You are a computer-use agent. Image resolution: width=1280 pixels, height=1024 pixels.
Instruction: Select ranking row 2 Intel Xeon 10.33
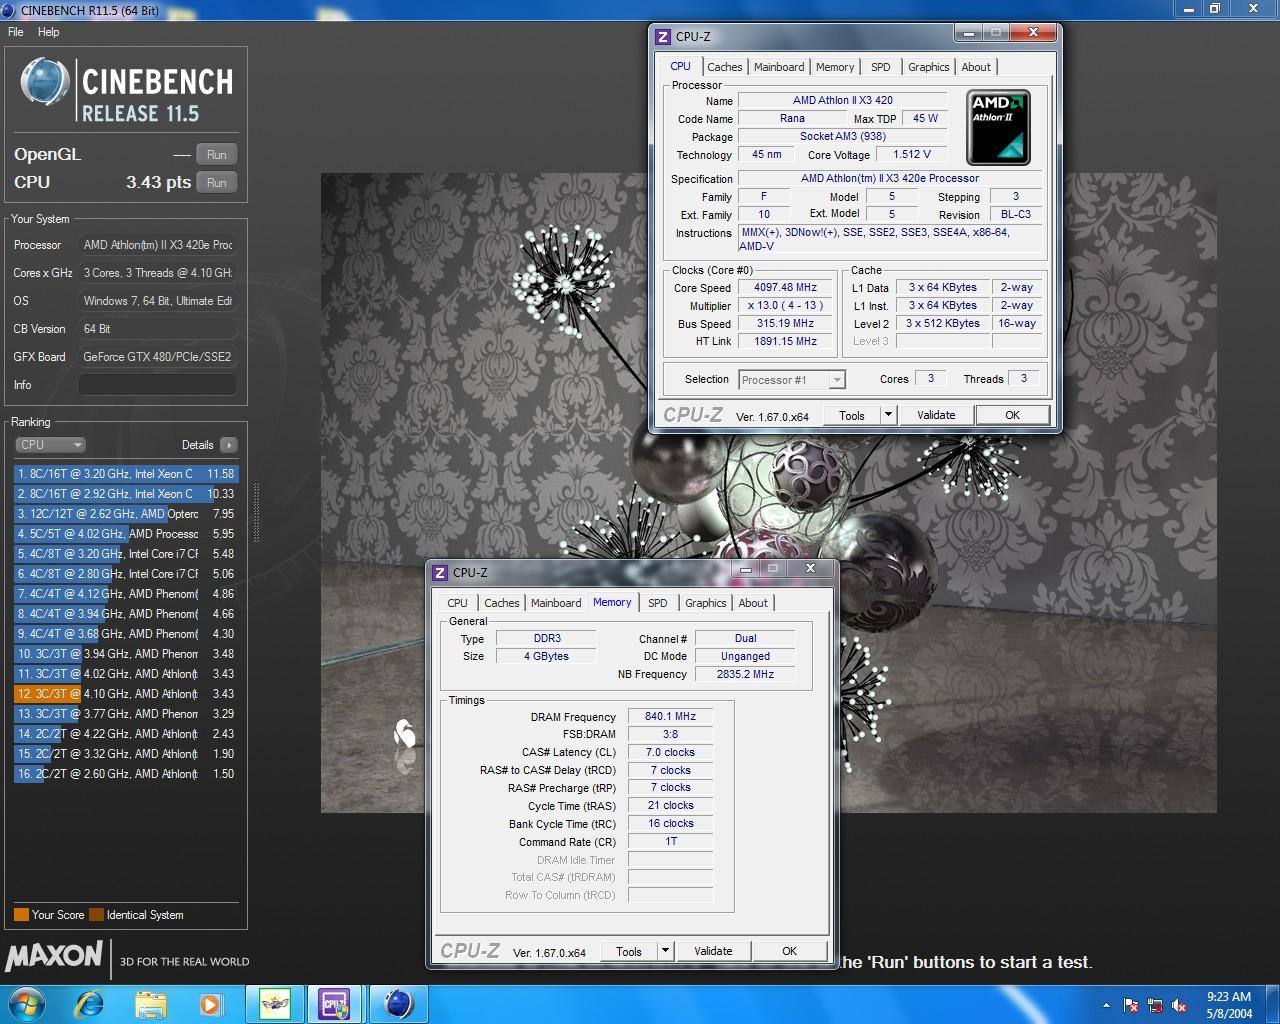point(126,494)
